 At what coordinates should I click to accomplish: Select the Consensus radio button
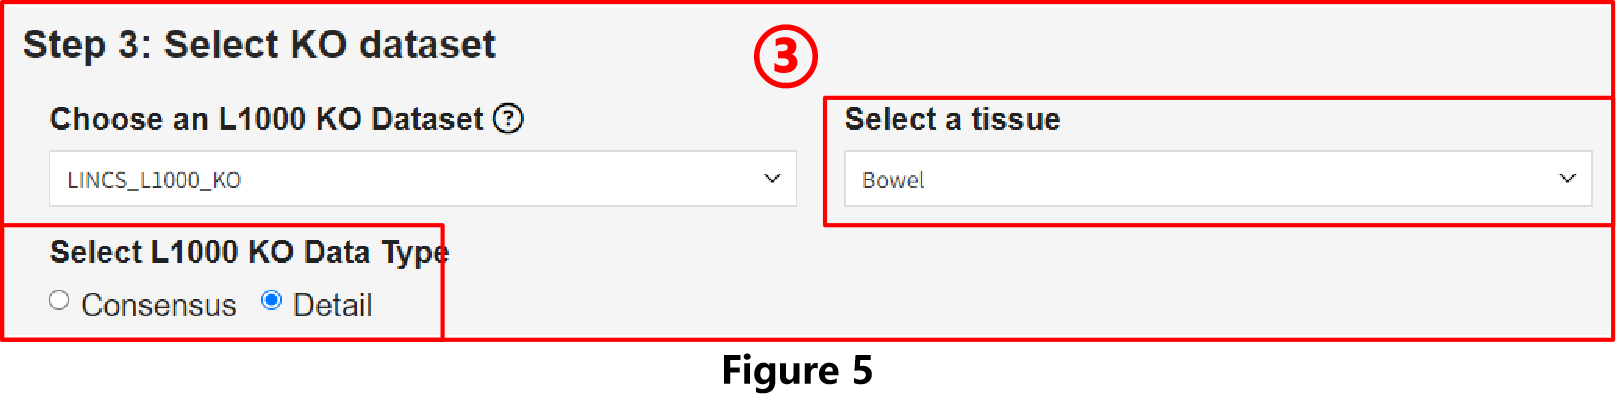[x=59, y=301]
